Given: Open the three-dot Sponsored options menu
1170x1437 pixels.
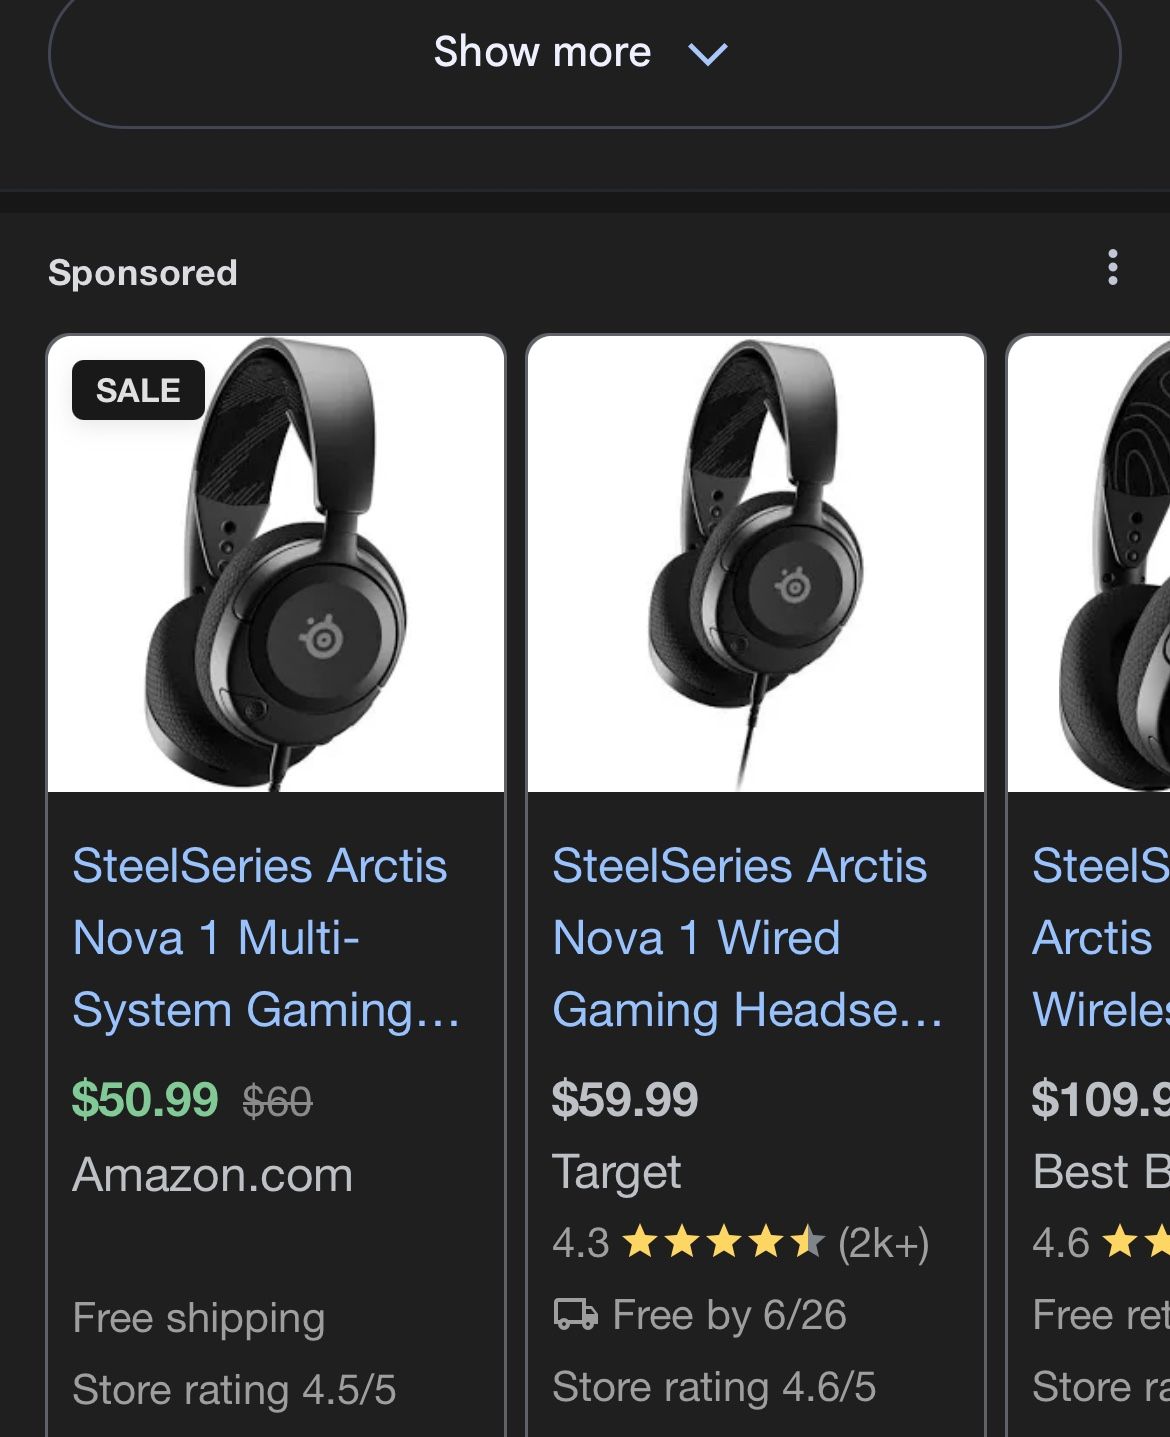Looking at the screenshot, I should tap(1112, 268).
